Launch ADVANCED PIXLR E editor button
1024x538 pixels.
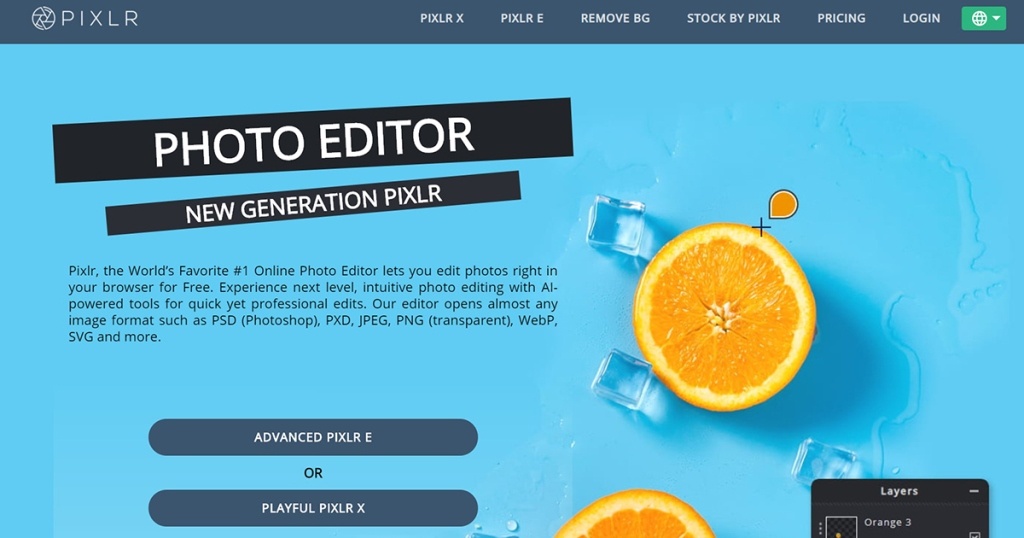coord(313,437)
